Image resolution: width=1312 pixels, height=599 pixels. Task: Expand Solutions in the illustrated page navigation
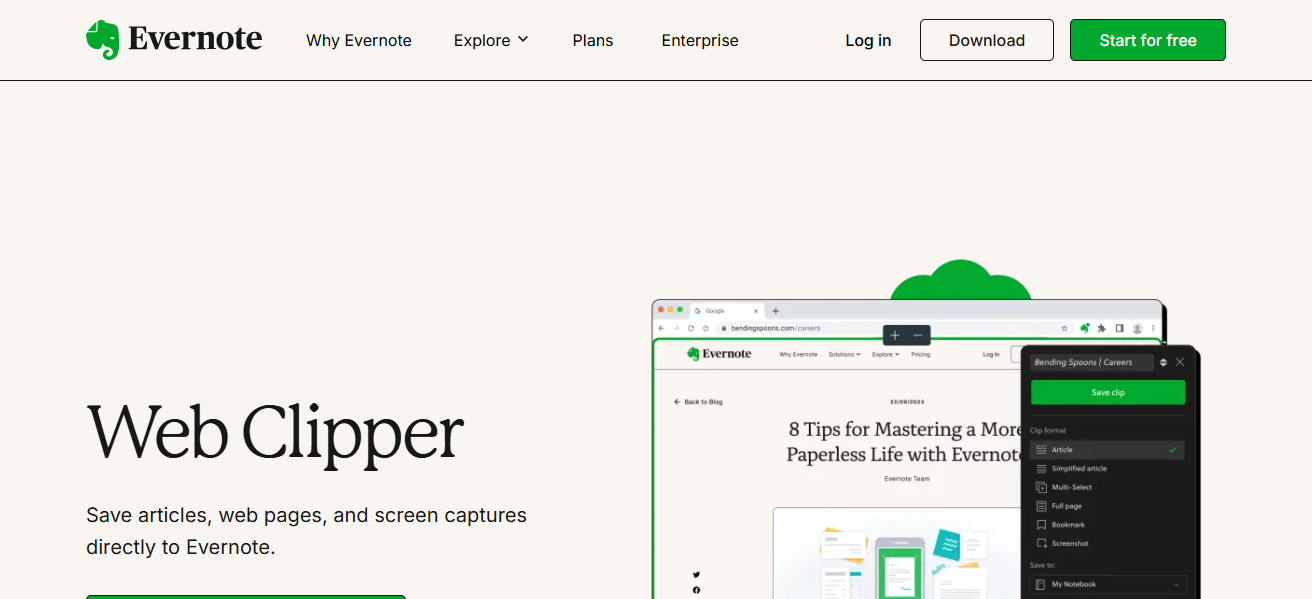coord(844,354)
